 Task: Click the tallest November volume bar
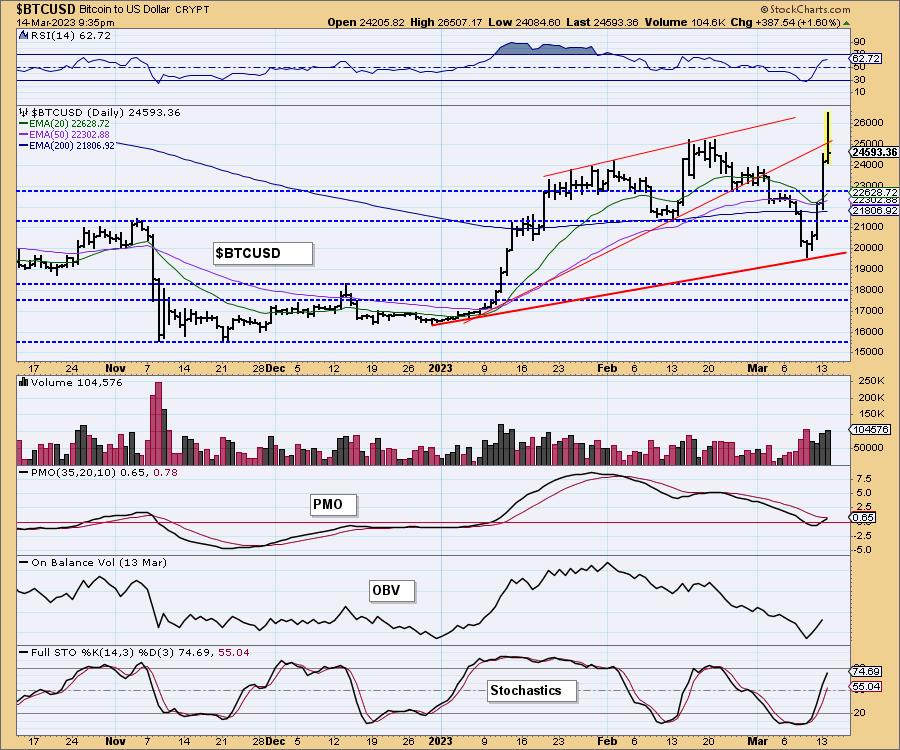click(x=158, y=423)
